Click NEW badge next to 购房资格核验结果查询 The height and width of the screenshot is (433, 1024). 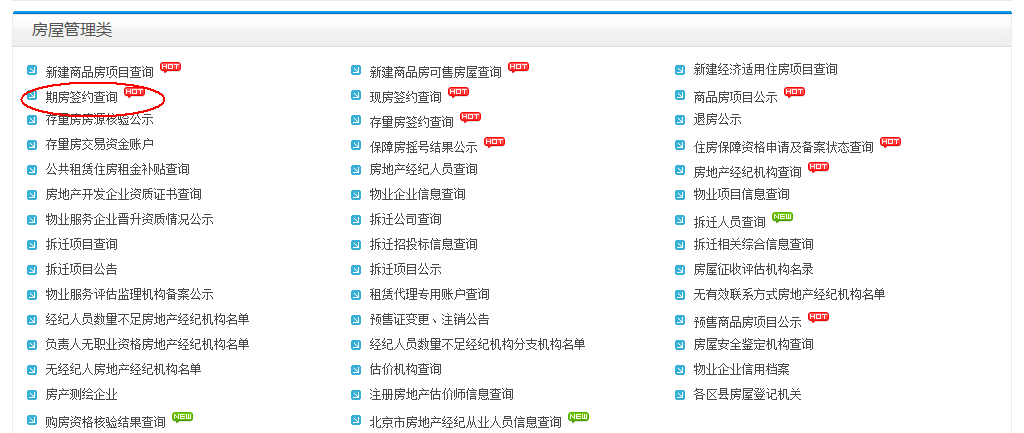point(182,417)
